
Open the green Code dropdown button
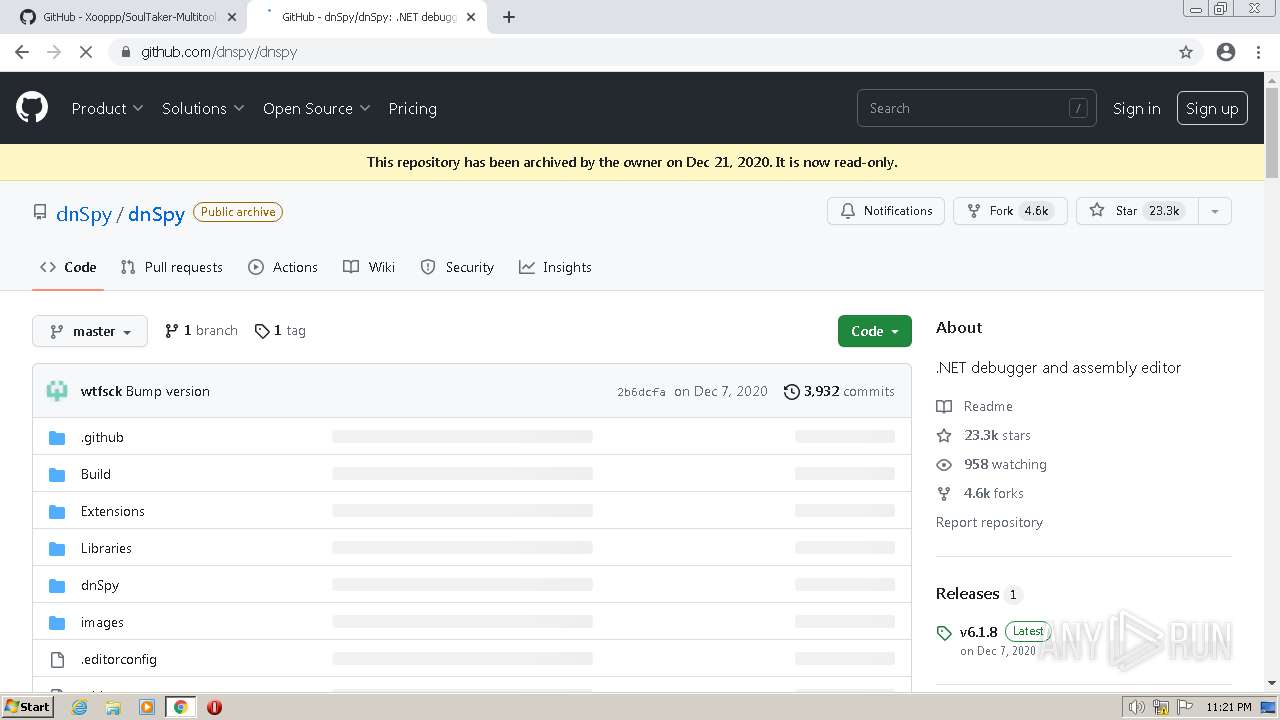[x=875, y=331]
